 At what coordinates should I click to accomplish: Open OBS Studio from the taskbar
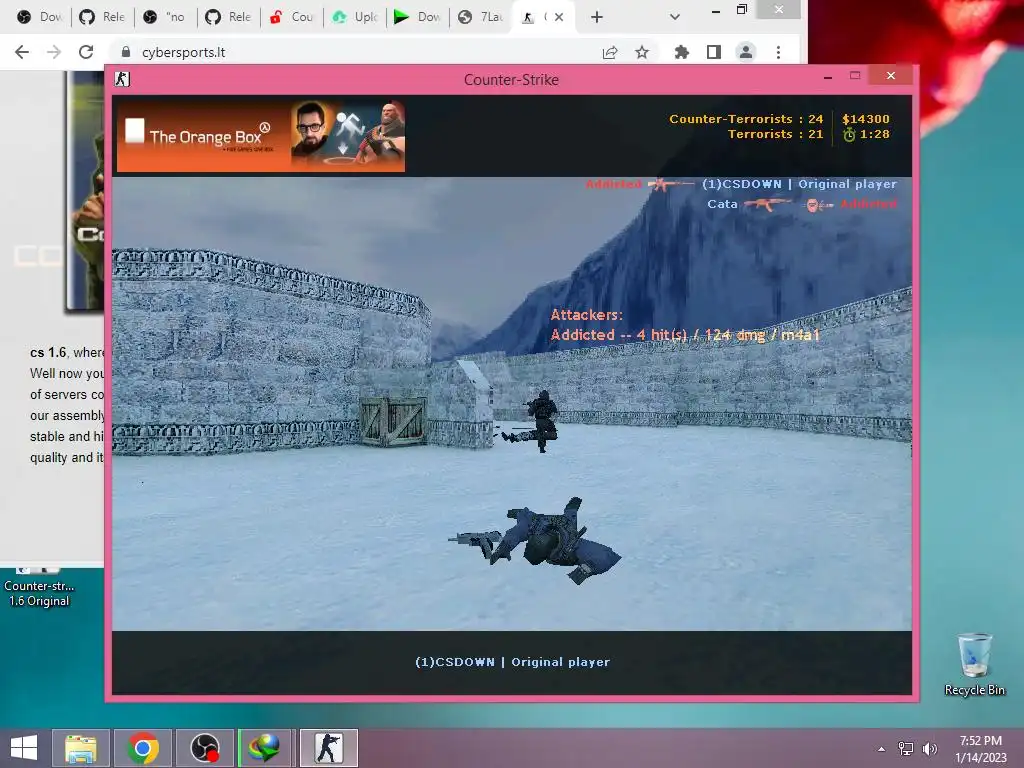pyautogui.click(x=204, y=748)
